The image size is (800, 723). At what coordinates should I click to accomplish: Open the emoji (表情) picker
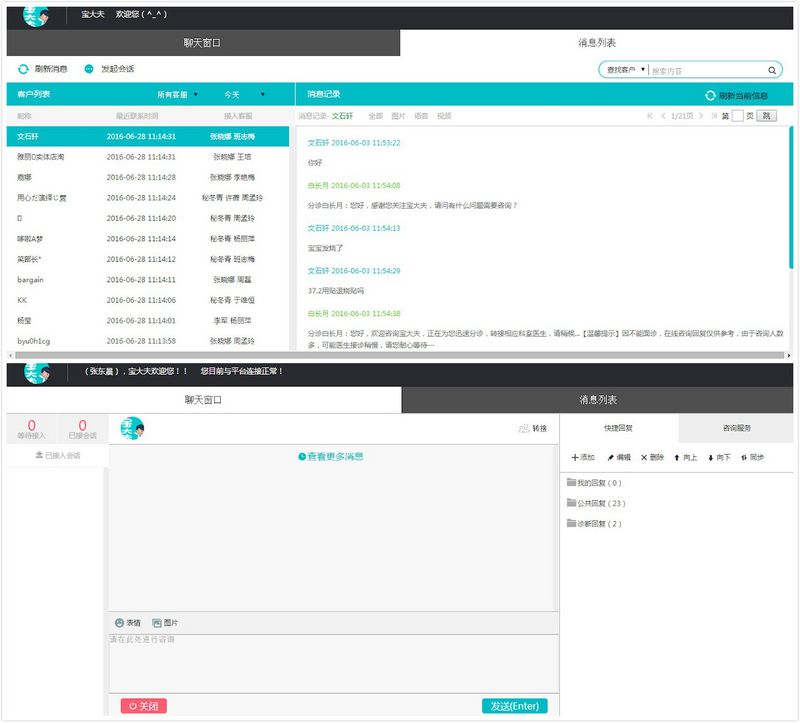click(119, 623)
